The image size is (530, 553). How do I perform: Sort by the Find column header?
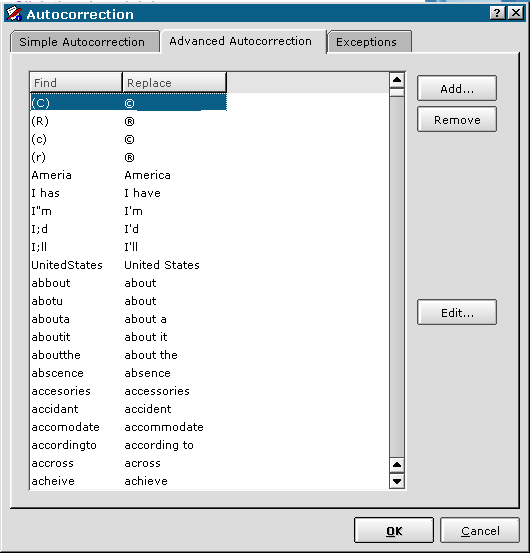[76, 83]
